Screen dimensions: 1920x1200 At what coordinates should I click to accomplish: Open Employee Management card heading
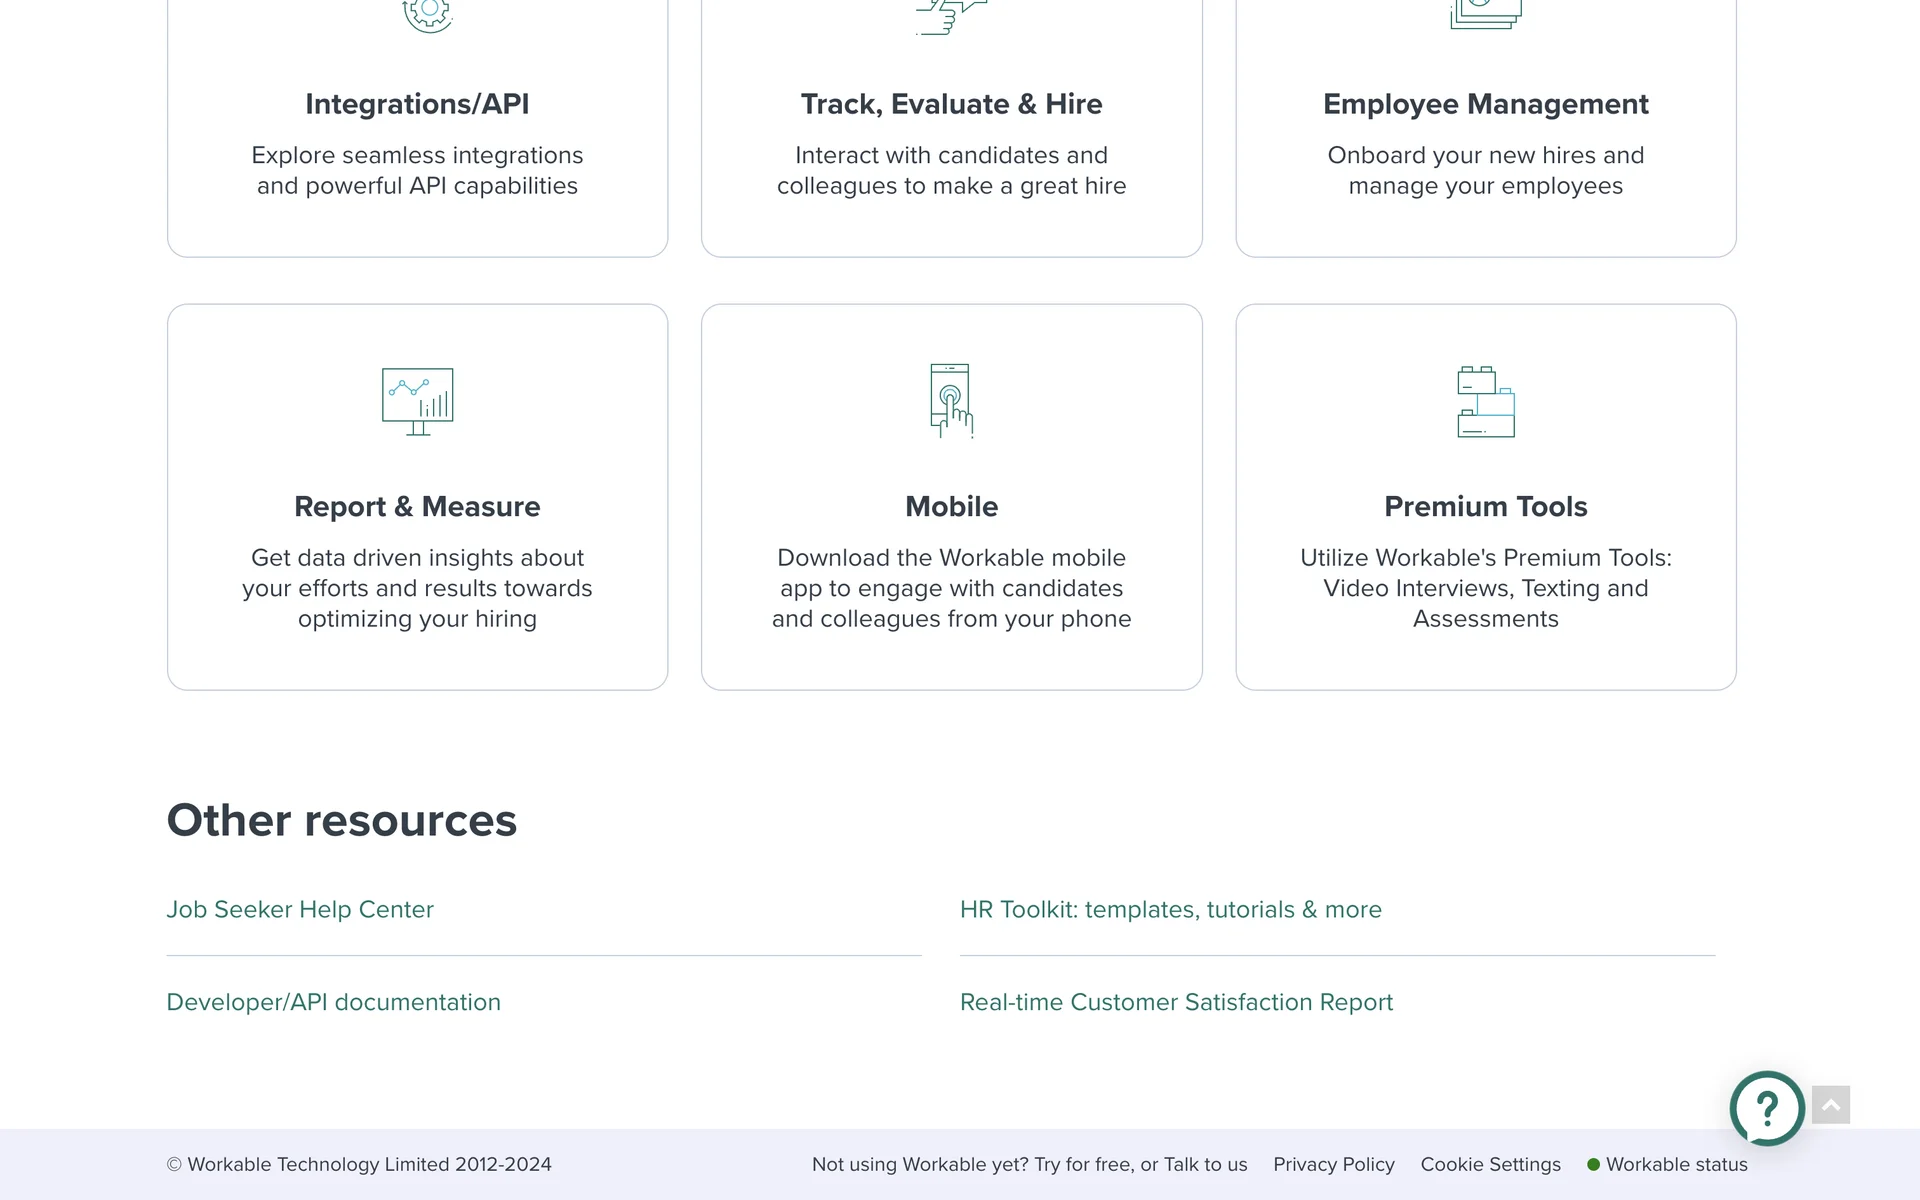pyautogui.click(x=1485, y=104)
